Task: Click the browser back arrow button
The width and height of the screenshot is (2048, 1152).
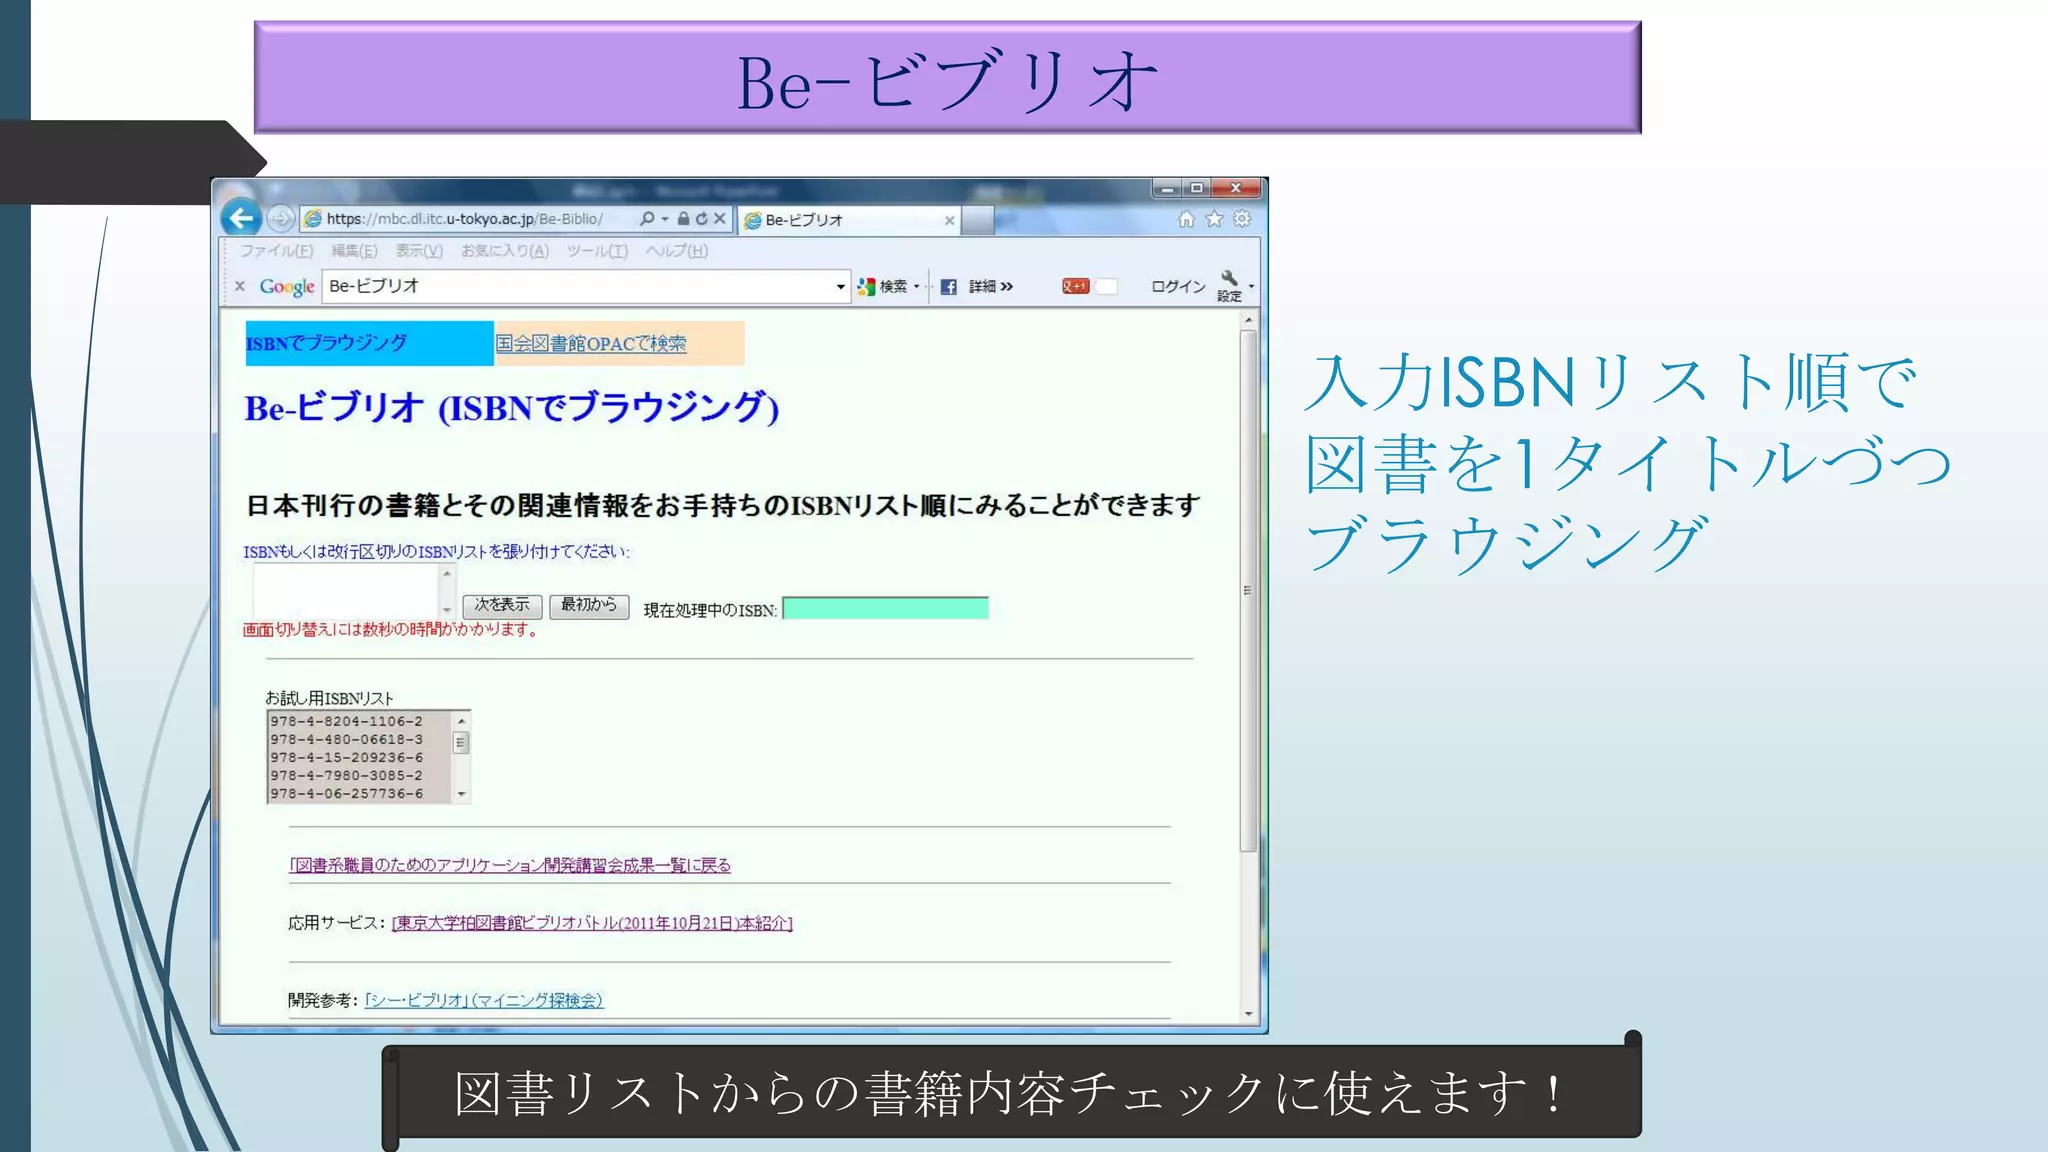Action: click(241, 218)
